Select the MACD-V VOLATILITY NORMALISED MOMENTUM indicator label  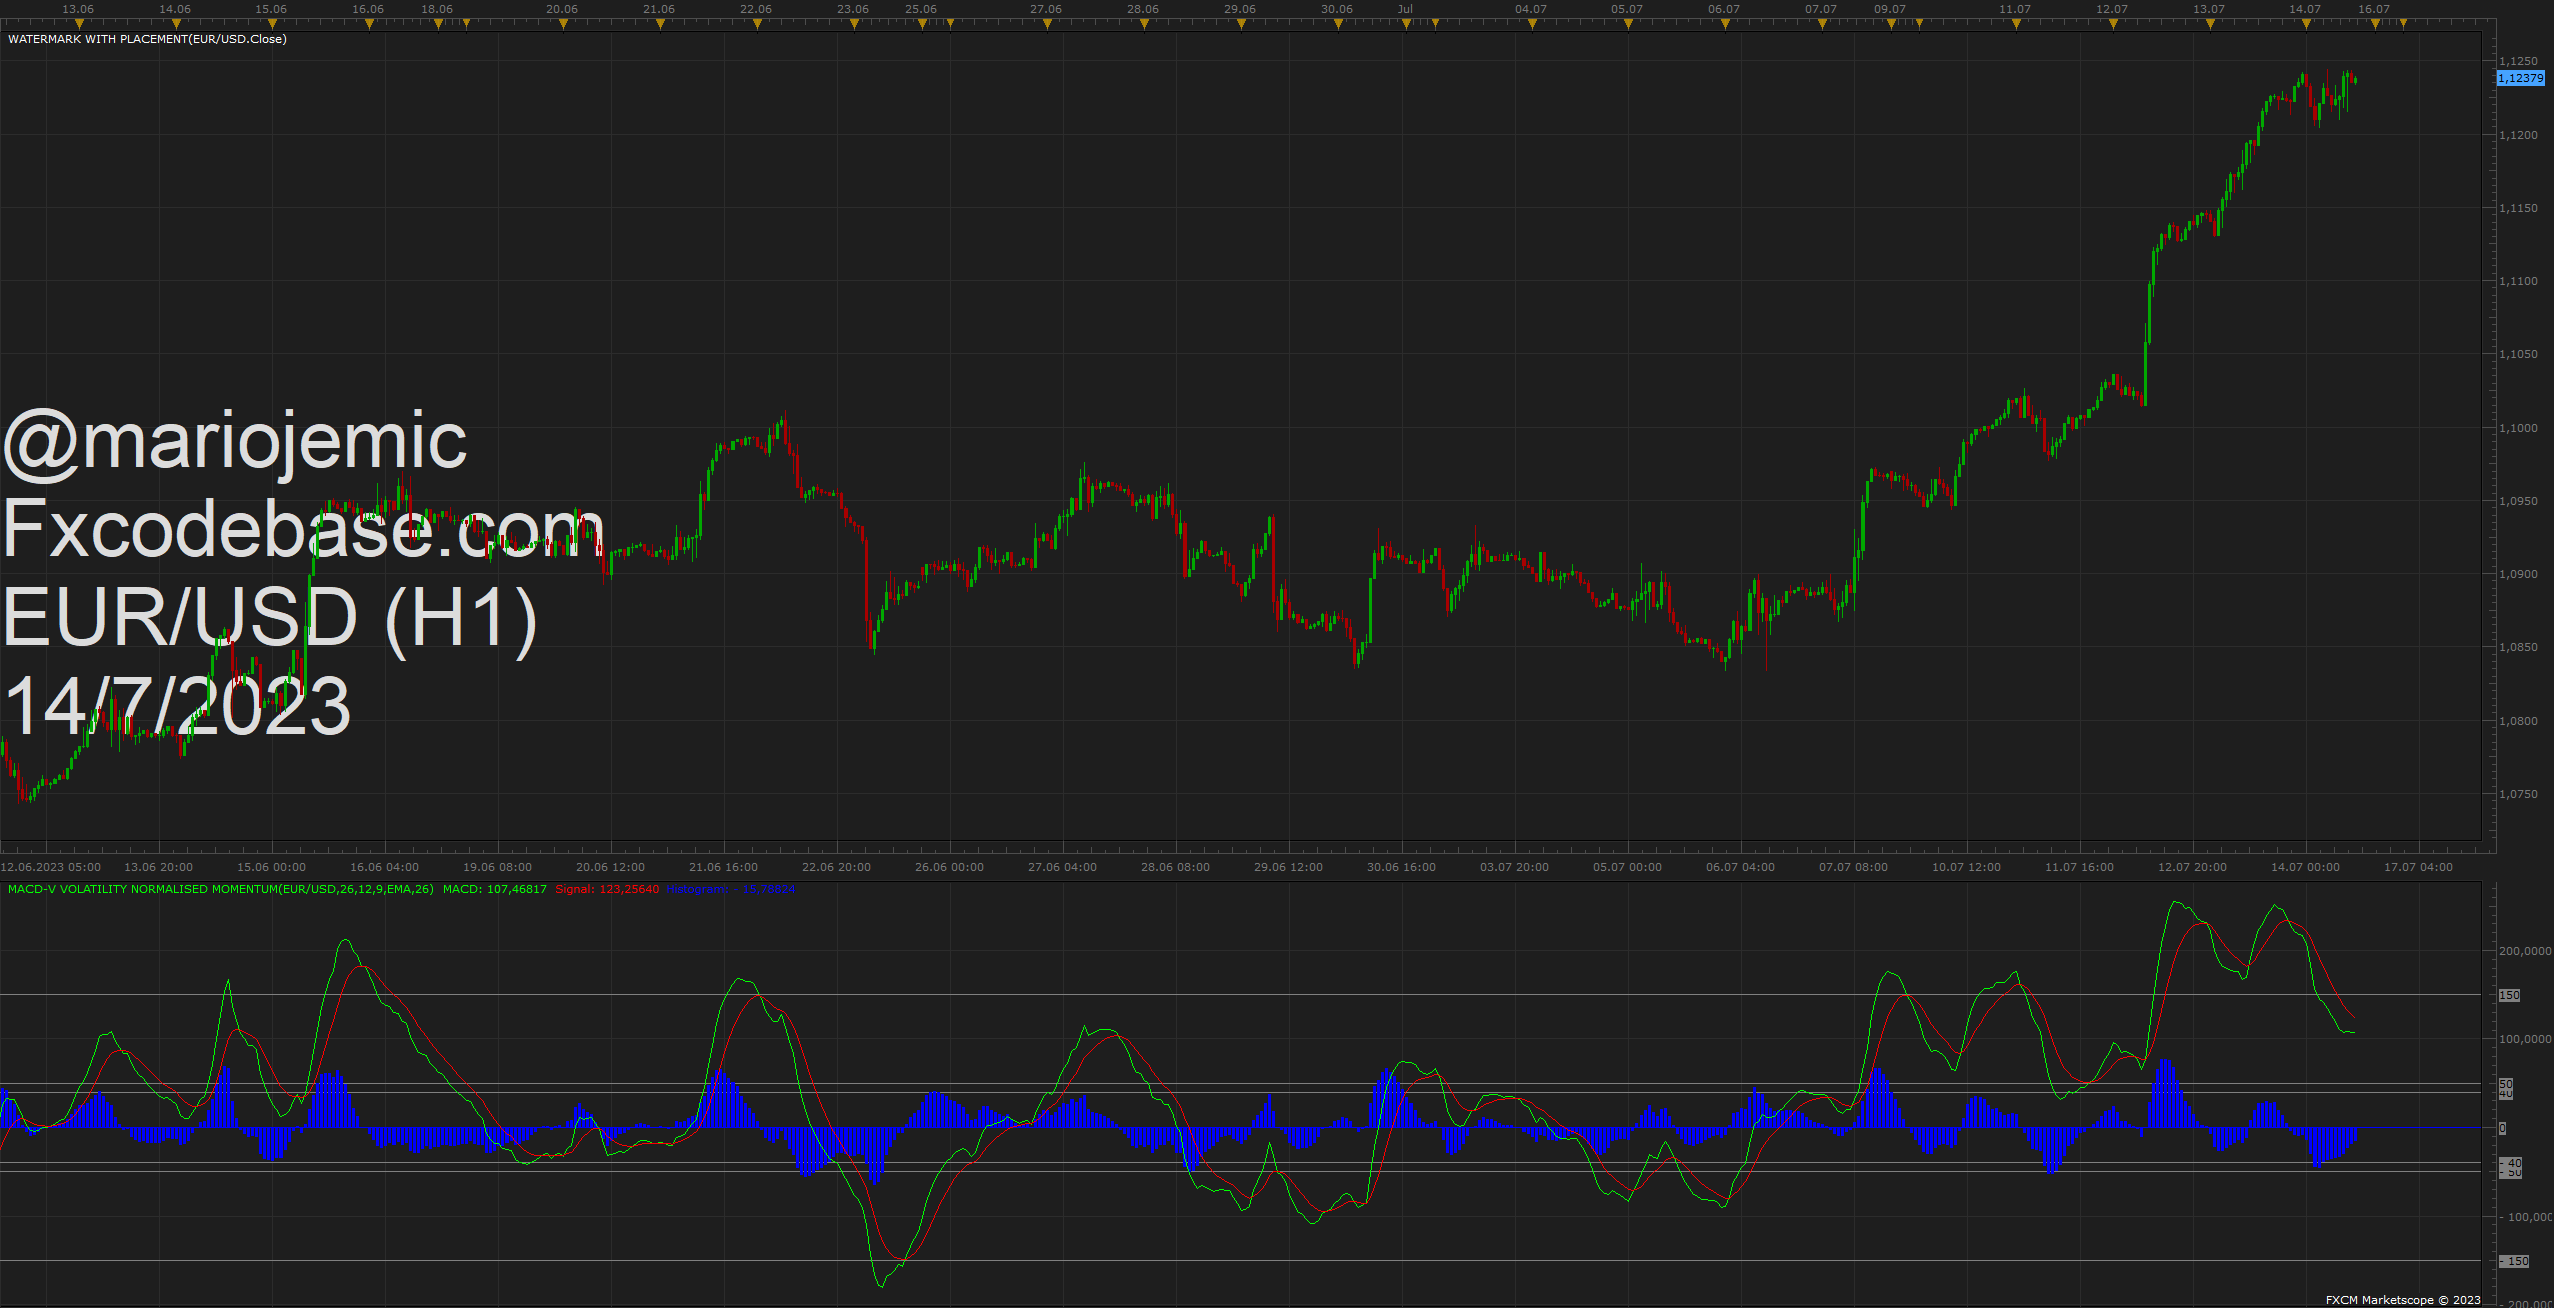221,889
